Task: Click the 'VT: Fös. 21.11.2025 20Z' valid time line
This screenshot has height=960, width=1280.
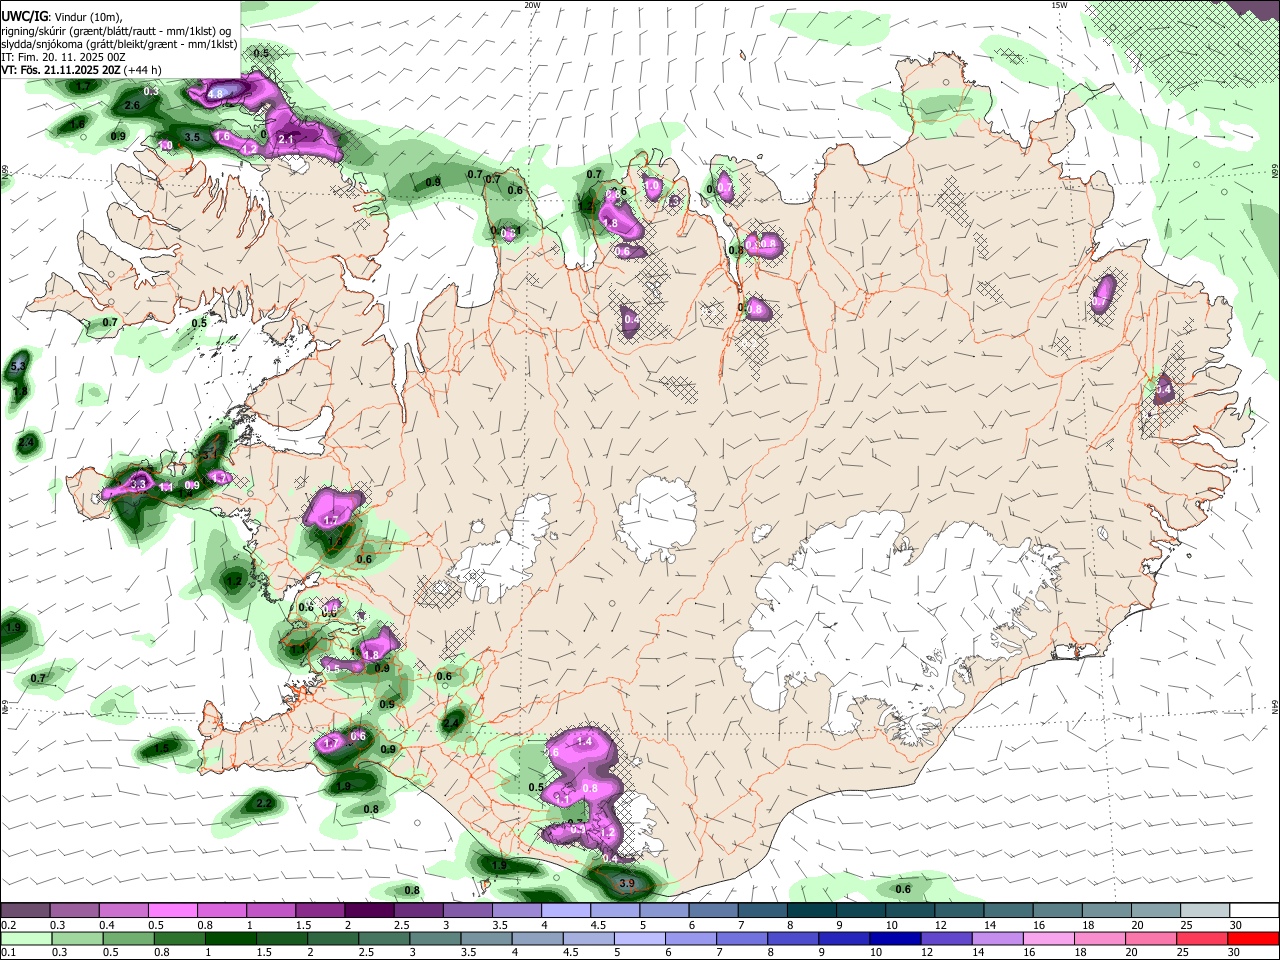Action: [62, 70]
